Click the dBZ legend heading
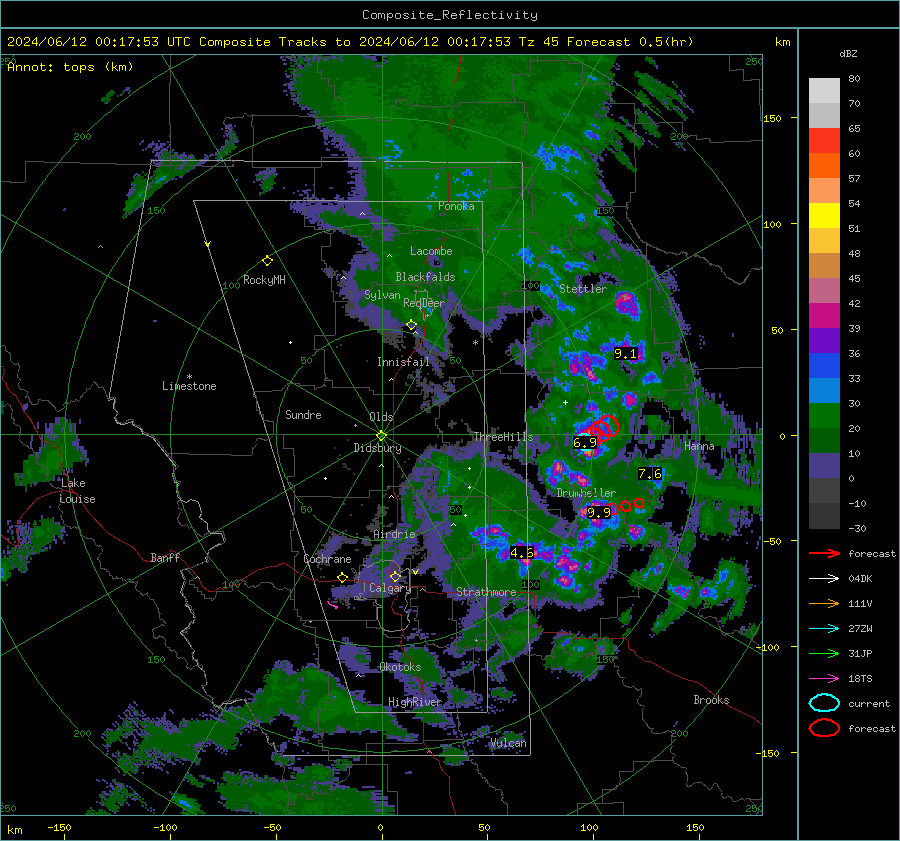This screenshot has height=841, width=900. pyautogui.click(x=848, y=54)
